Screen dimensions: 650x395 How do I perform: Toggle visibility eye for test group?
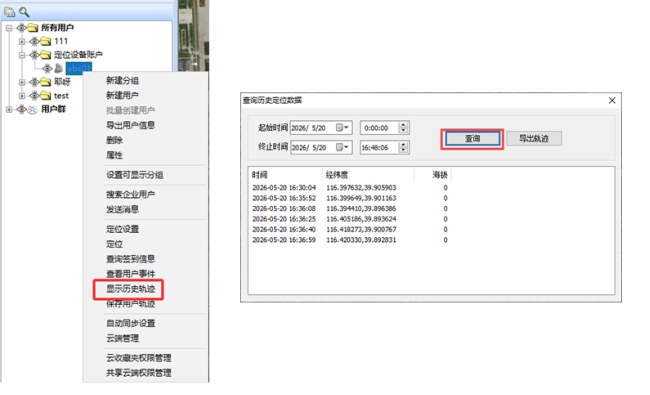[x=35, y=96]
